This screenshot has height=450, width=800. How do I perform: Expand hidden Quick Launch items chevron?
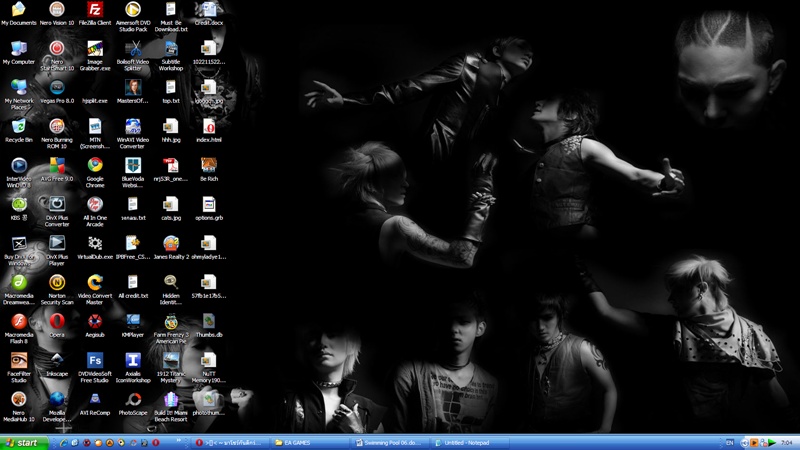click(179, 440)
